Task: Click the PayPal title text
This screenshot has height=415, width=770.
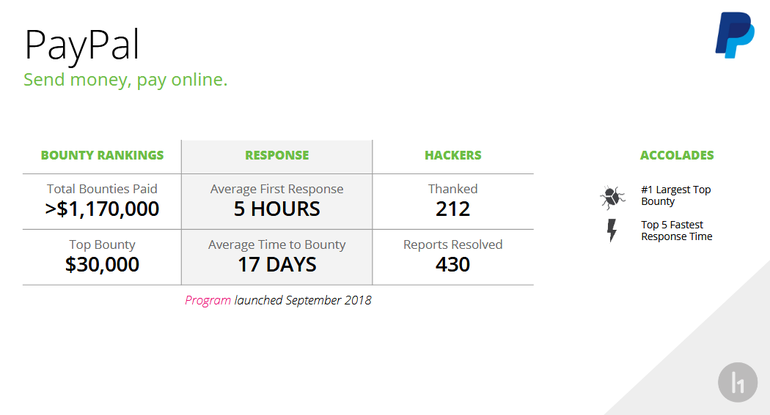Action: click(x=83, y=45)
